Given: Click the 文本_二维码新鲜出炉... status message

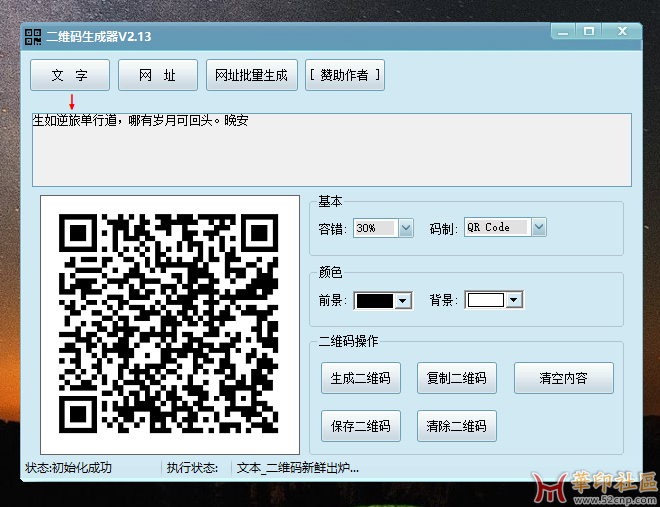Looking at the screenshot, I should tap(298, 468).
